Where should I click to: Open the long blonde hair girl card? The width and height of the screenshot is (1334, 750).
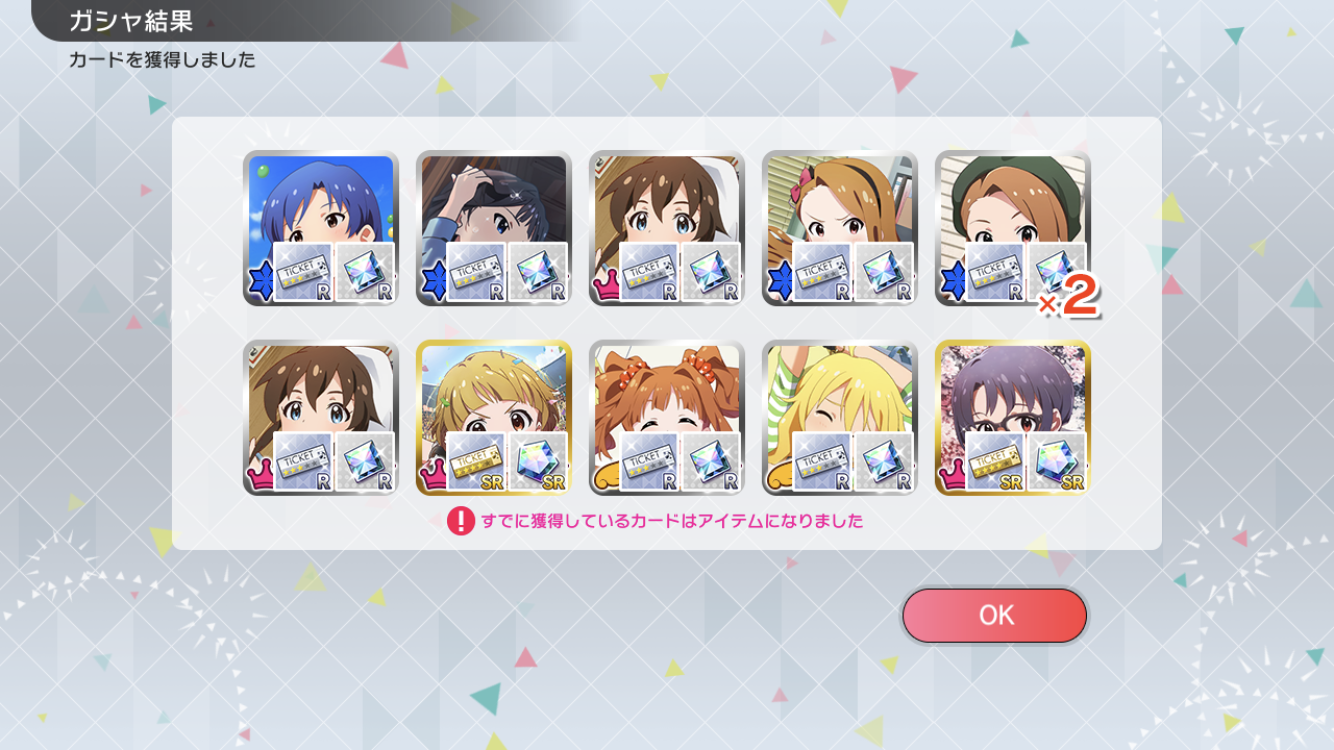click(840, 417)
